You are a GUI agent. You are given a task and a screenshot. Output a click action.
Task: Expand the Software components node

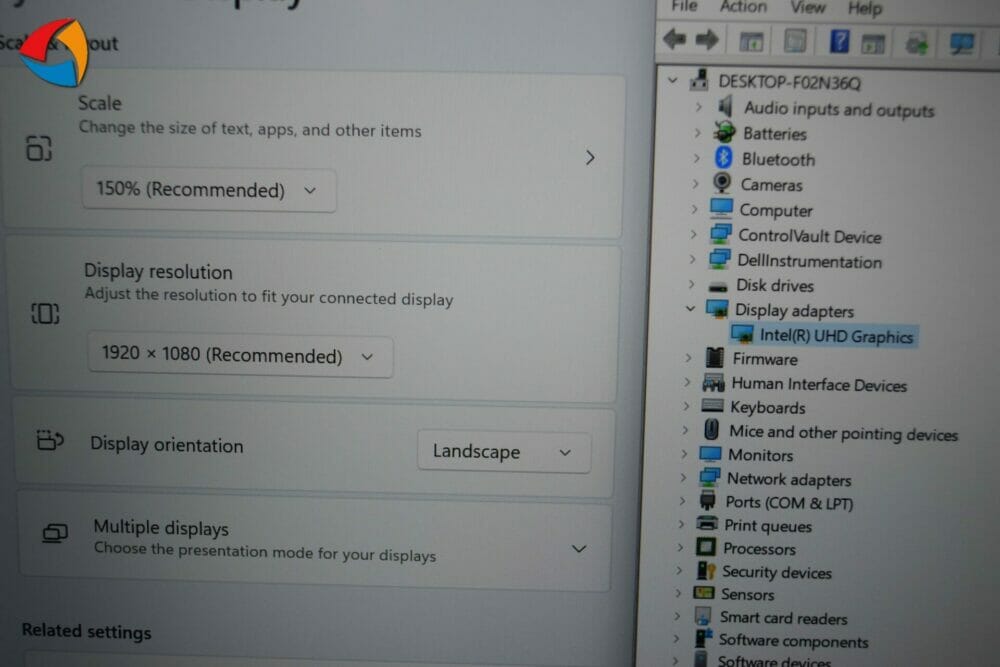tap(676, 638)
